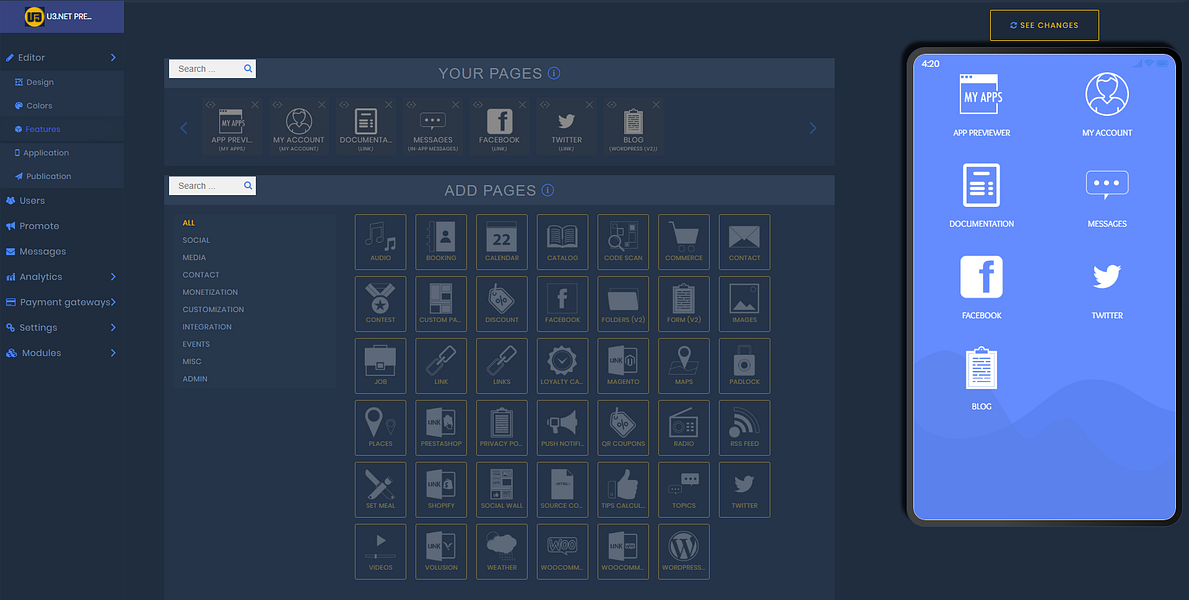Add the Audio feature
This screenshot has width=1189, height=600.
pyautogui.click(x=380, y=241)
